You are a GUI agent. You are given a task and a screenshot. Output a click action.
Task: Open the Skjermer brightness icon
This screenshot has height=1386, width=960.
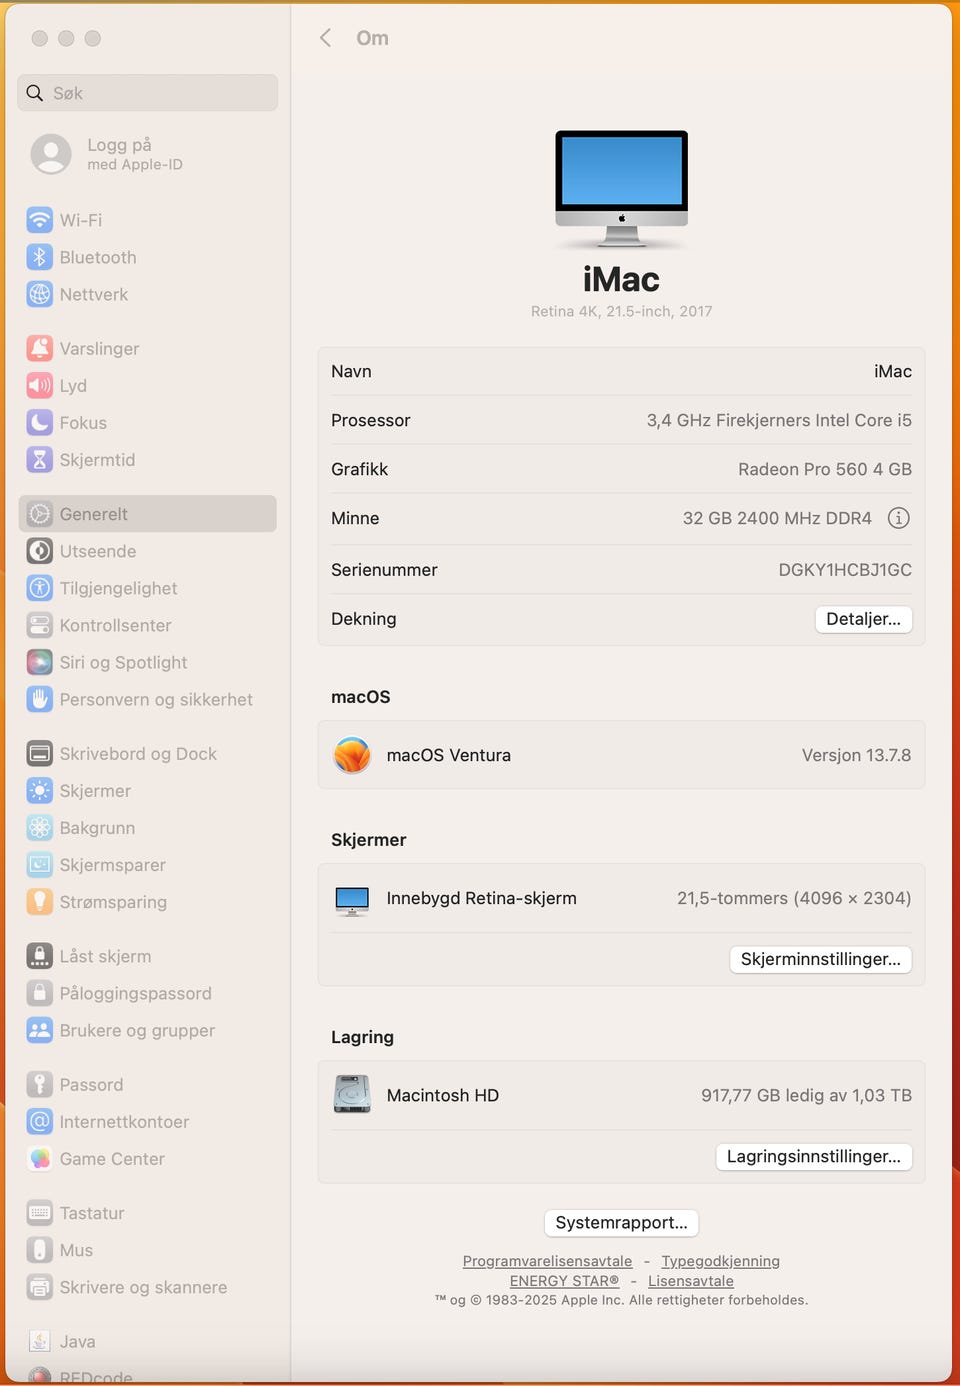click(x=39, y=790)
